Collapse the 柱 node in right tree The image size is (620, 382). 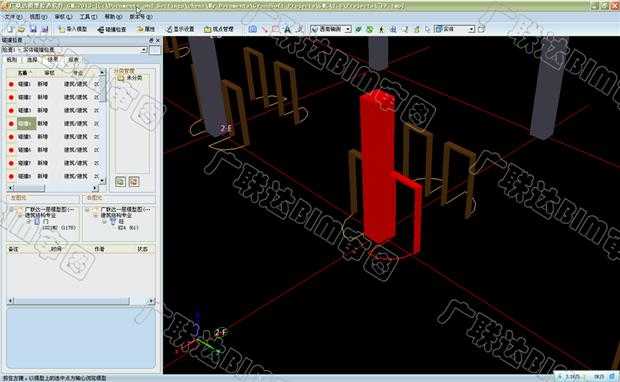coord(105,222)
